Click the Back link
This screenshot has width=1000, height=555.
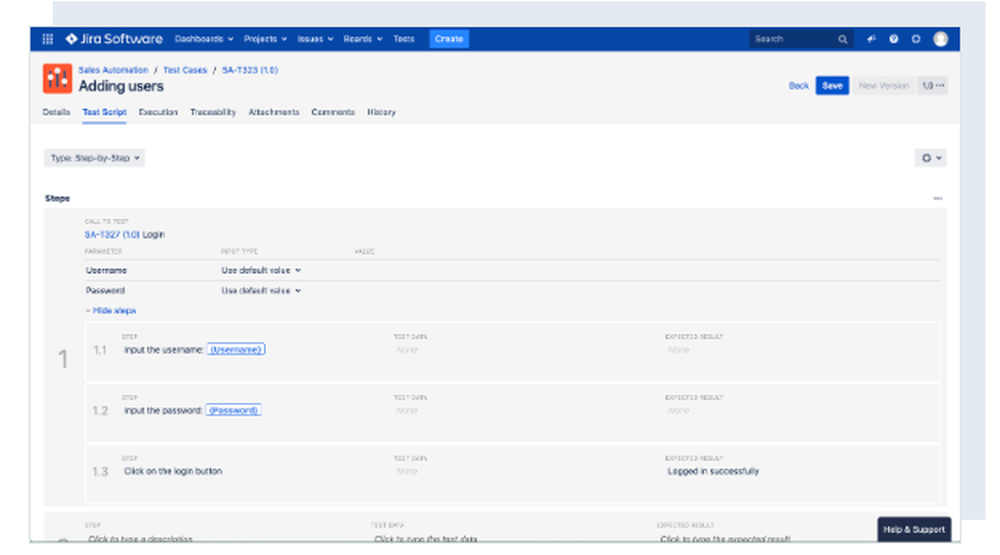[798, 85]
